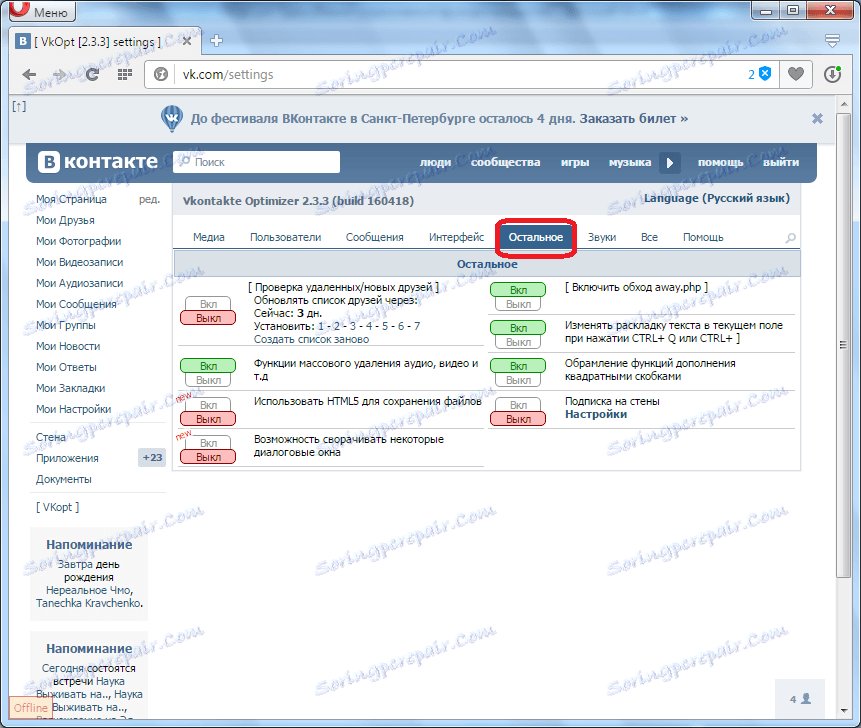Select the Остальное tab

pos(536,237)
